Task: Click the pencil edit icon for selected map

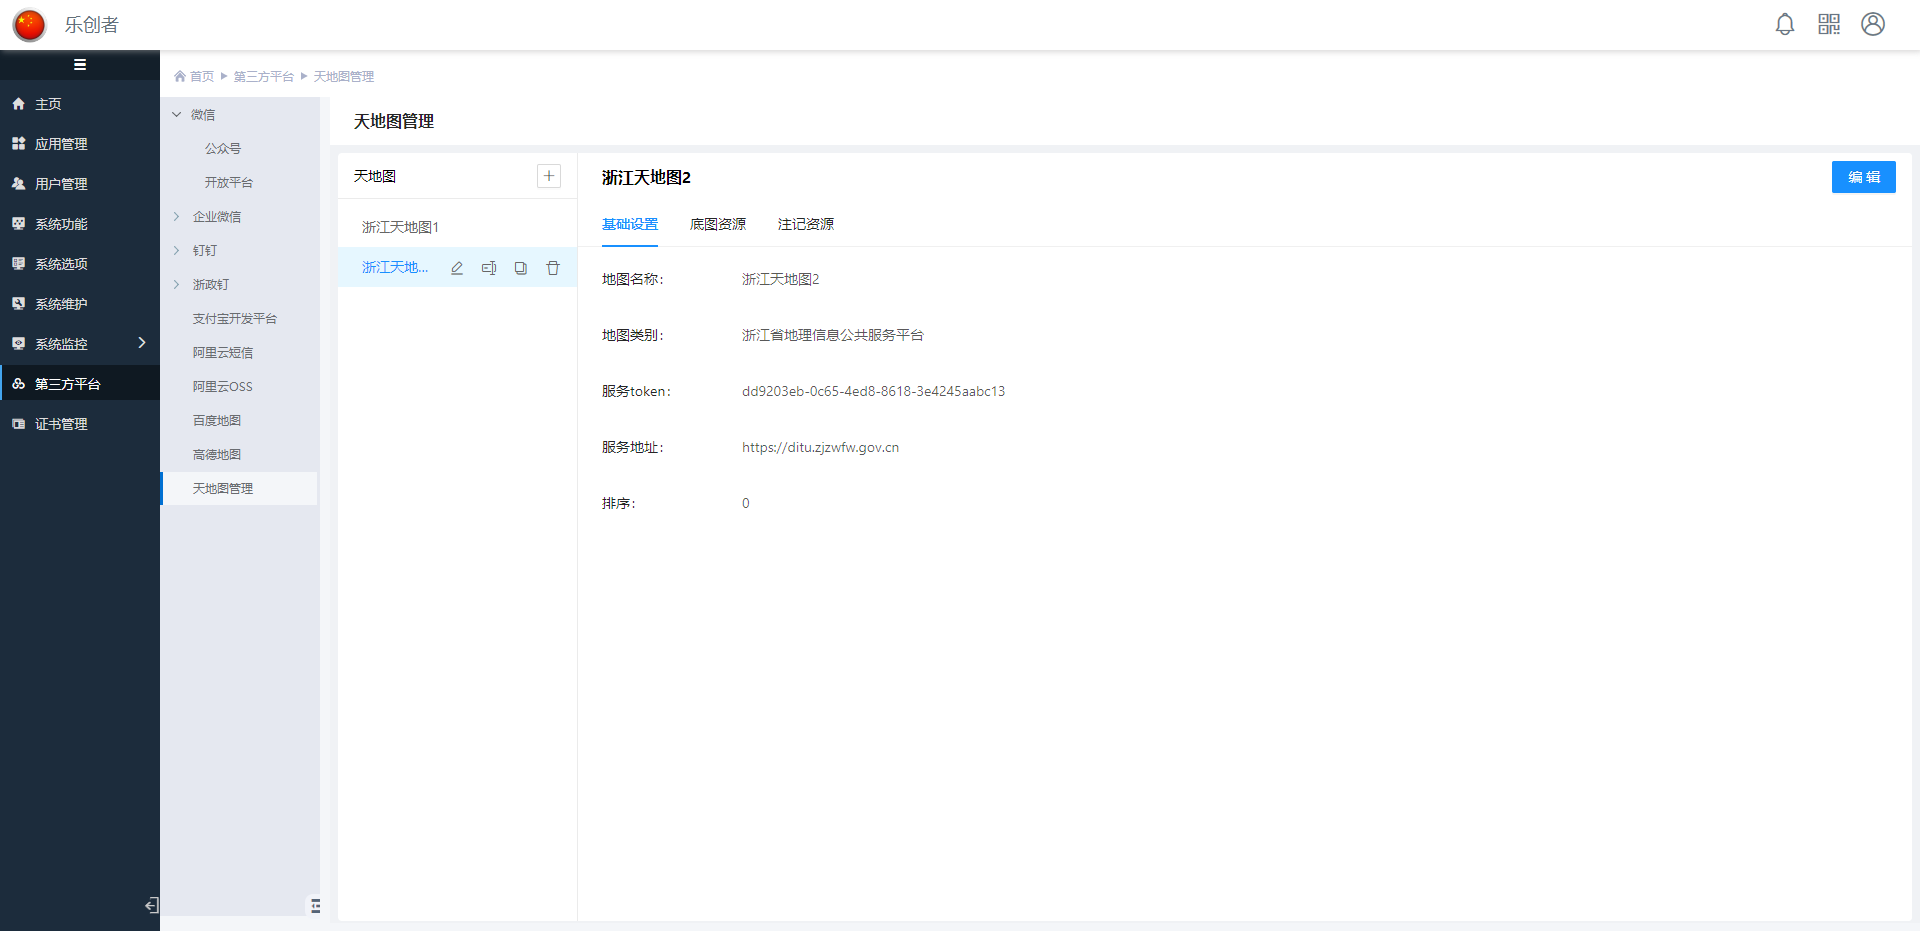Action: click(x=457, y=268)
